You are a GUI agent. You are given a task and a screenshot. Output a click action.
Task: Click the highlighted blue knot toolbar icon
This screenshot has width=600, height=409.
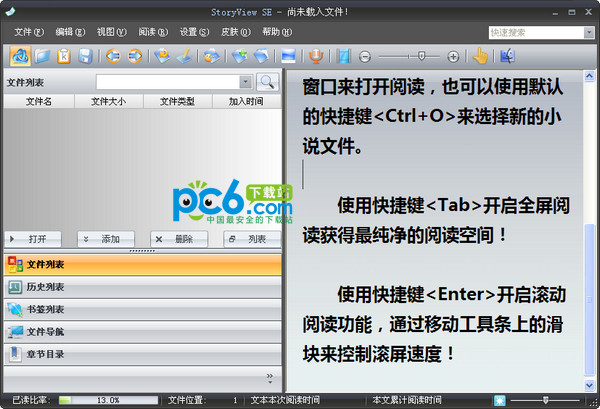20,56
